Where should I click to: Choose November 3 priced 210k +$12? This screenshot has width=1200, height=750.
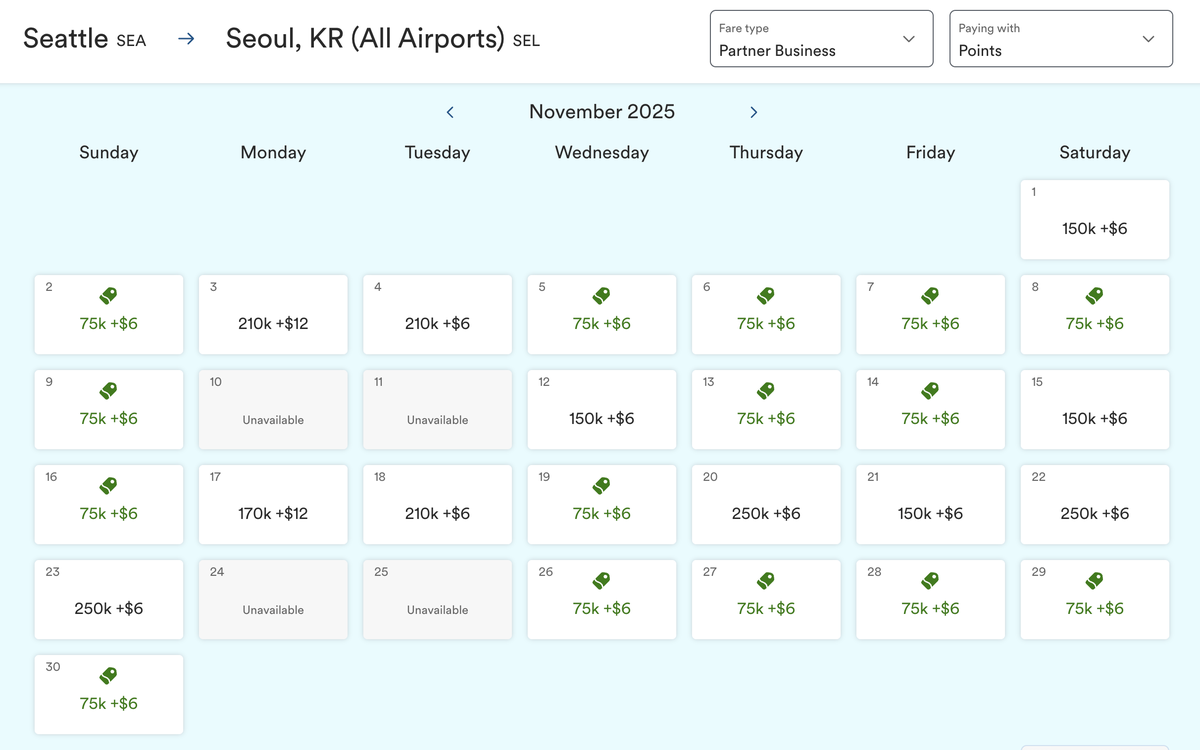273,315
